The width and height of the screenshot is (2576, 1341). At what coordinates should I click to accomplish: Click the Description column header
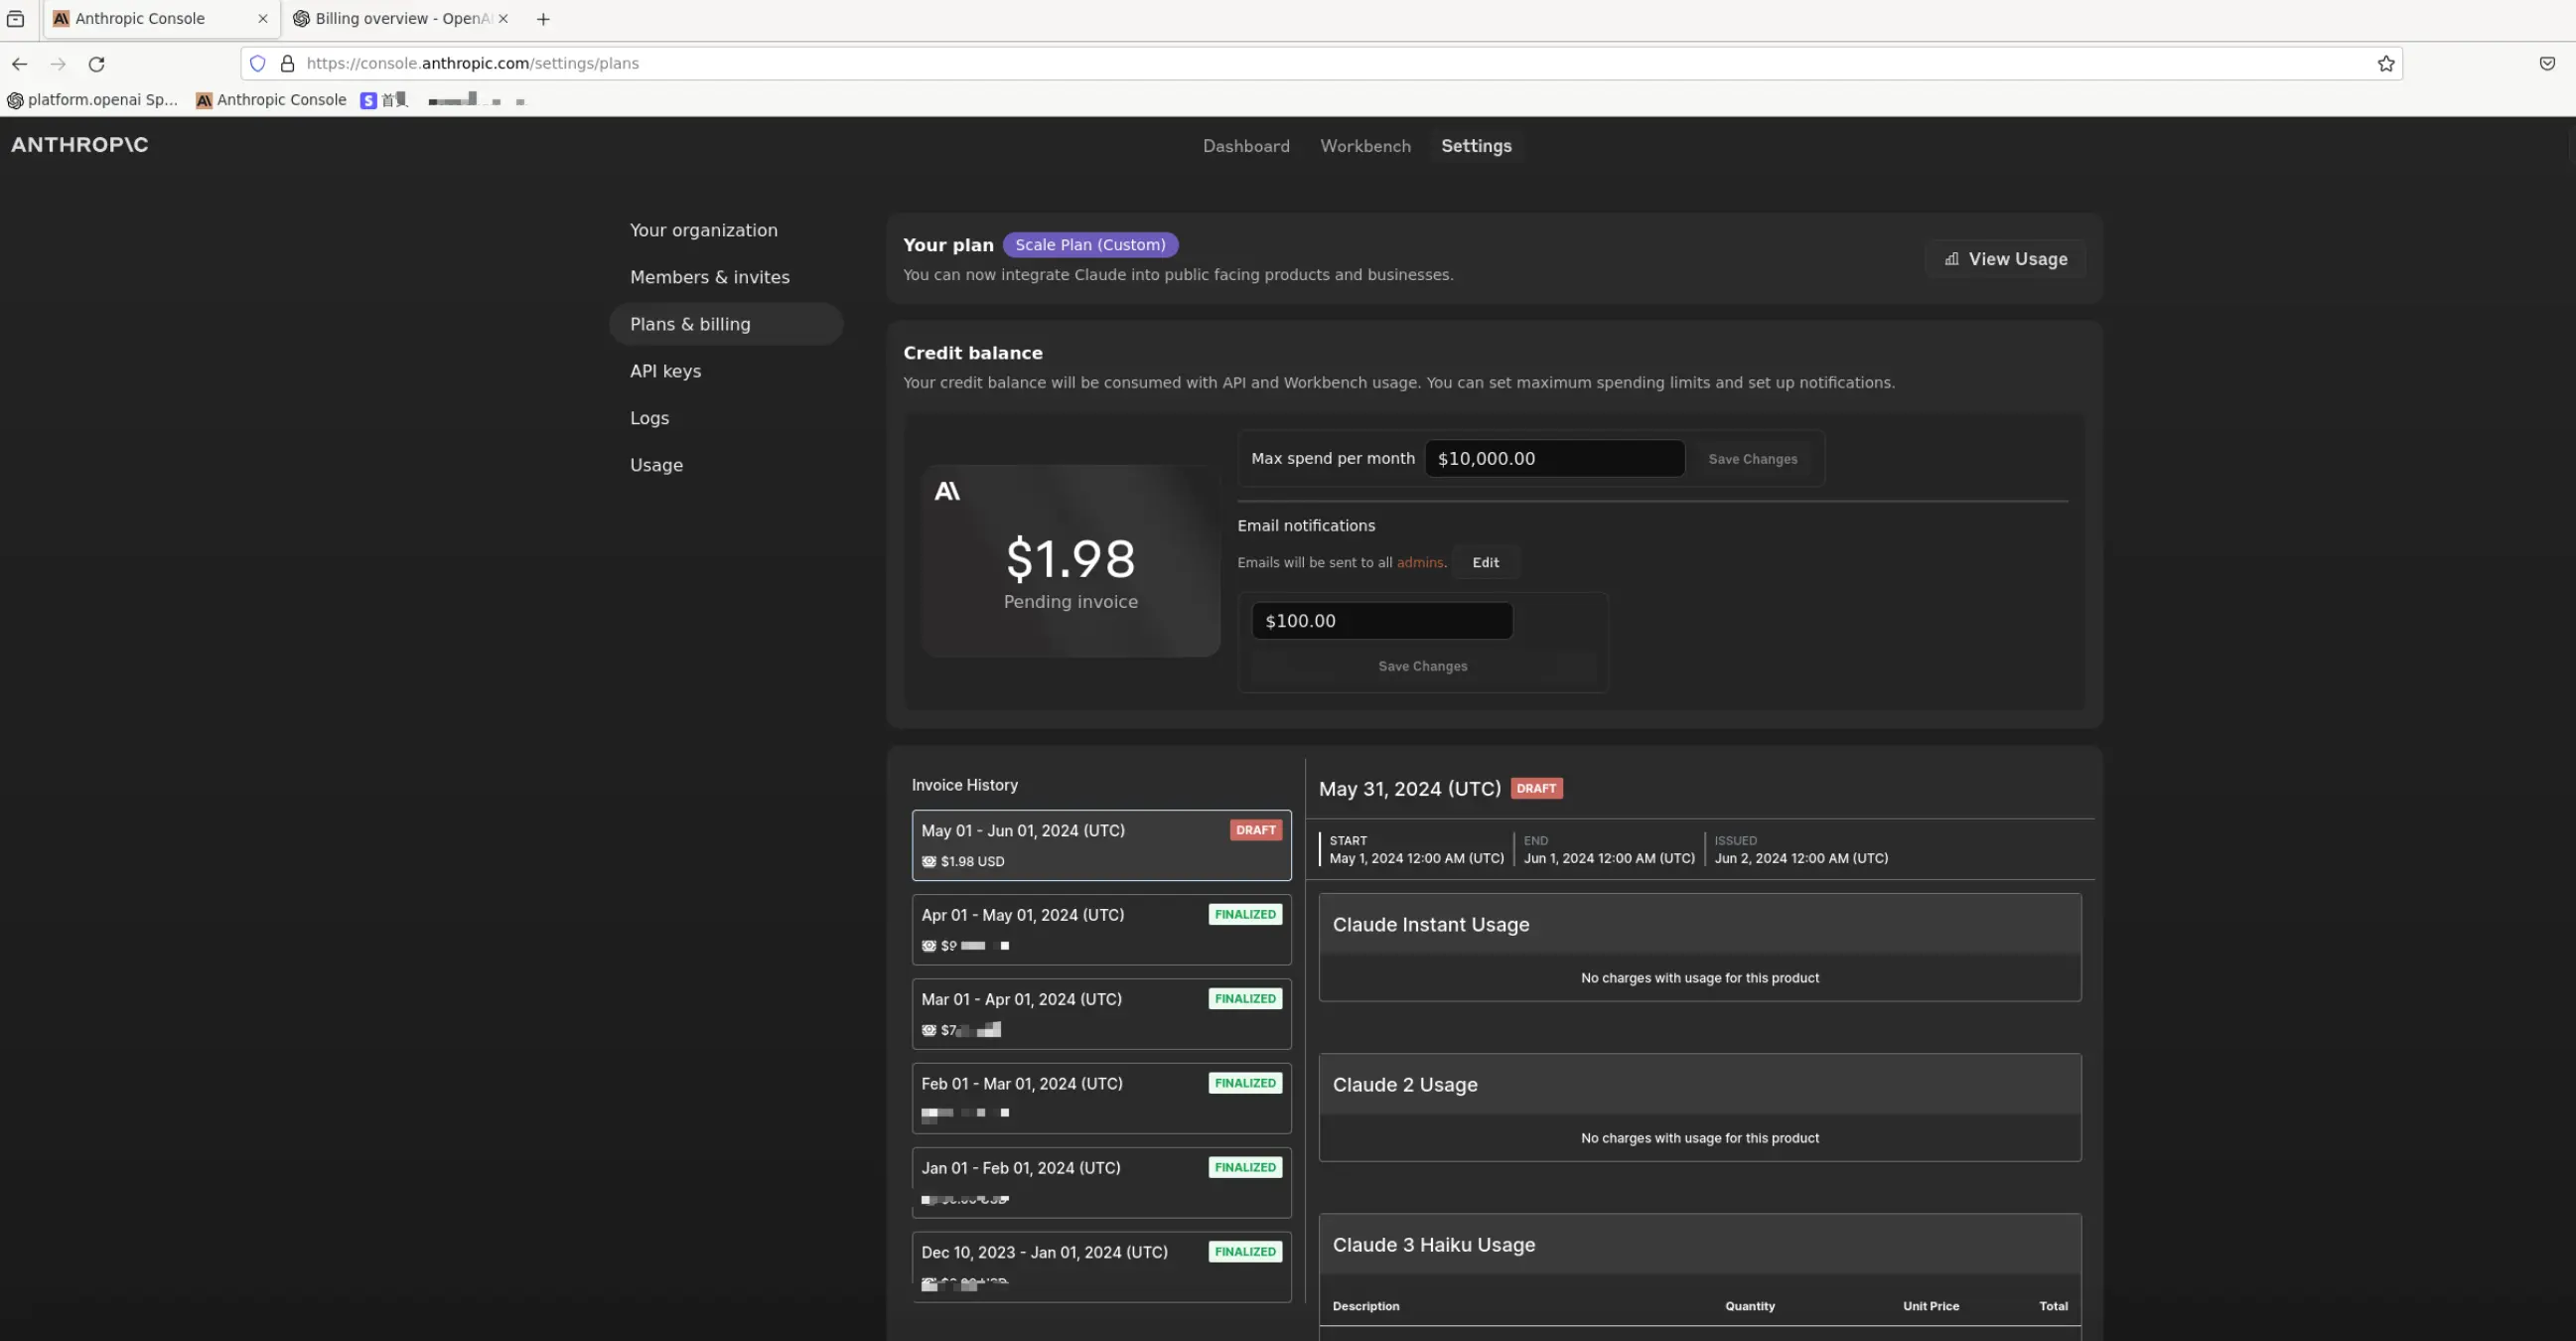[1365, 1307]
